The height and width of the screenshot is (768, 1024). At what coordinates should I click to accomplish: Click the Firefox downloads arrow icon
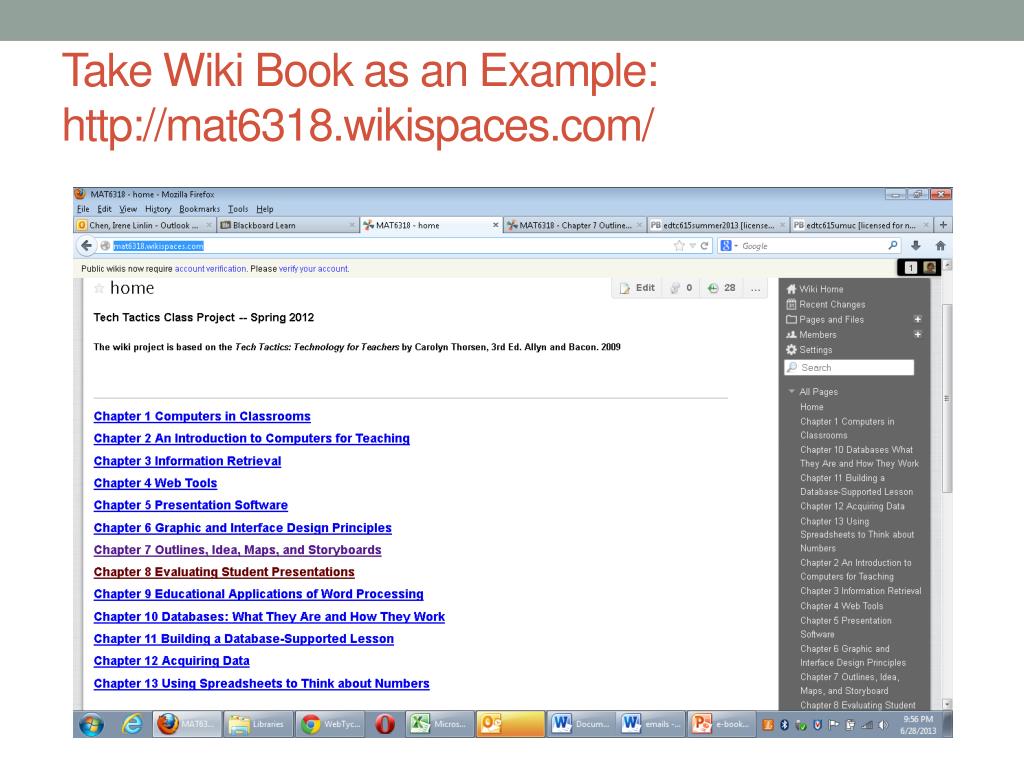(x=915, y=246)
